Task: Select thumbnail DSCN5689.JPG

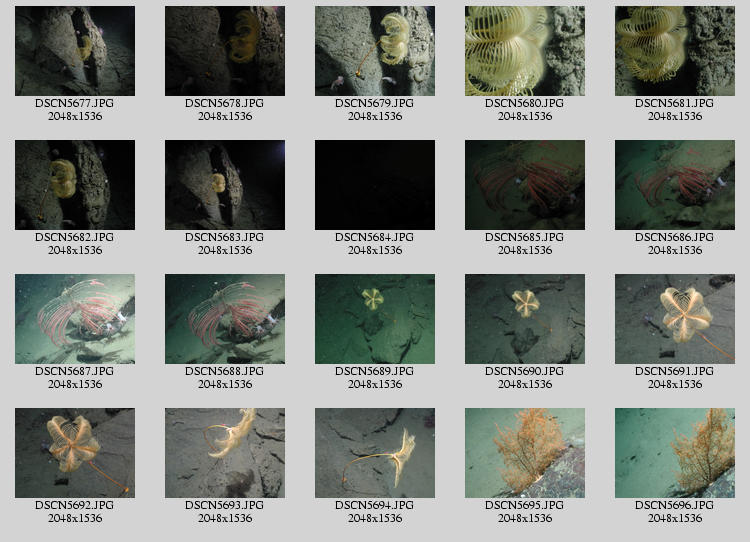Action: point(375,319)
